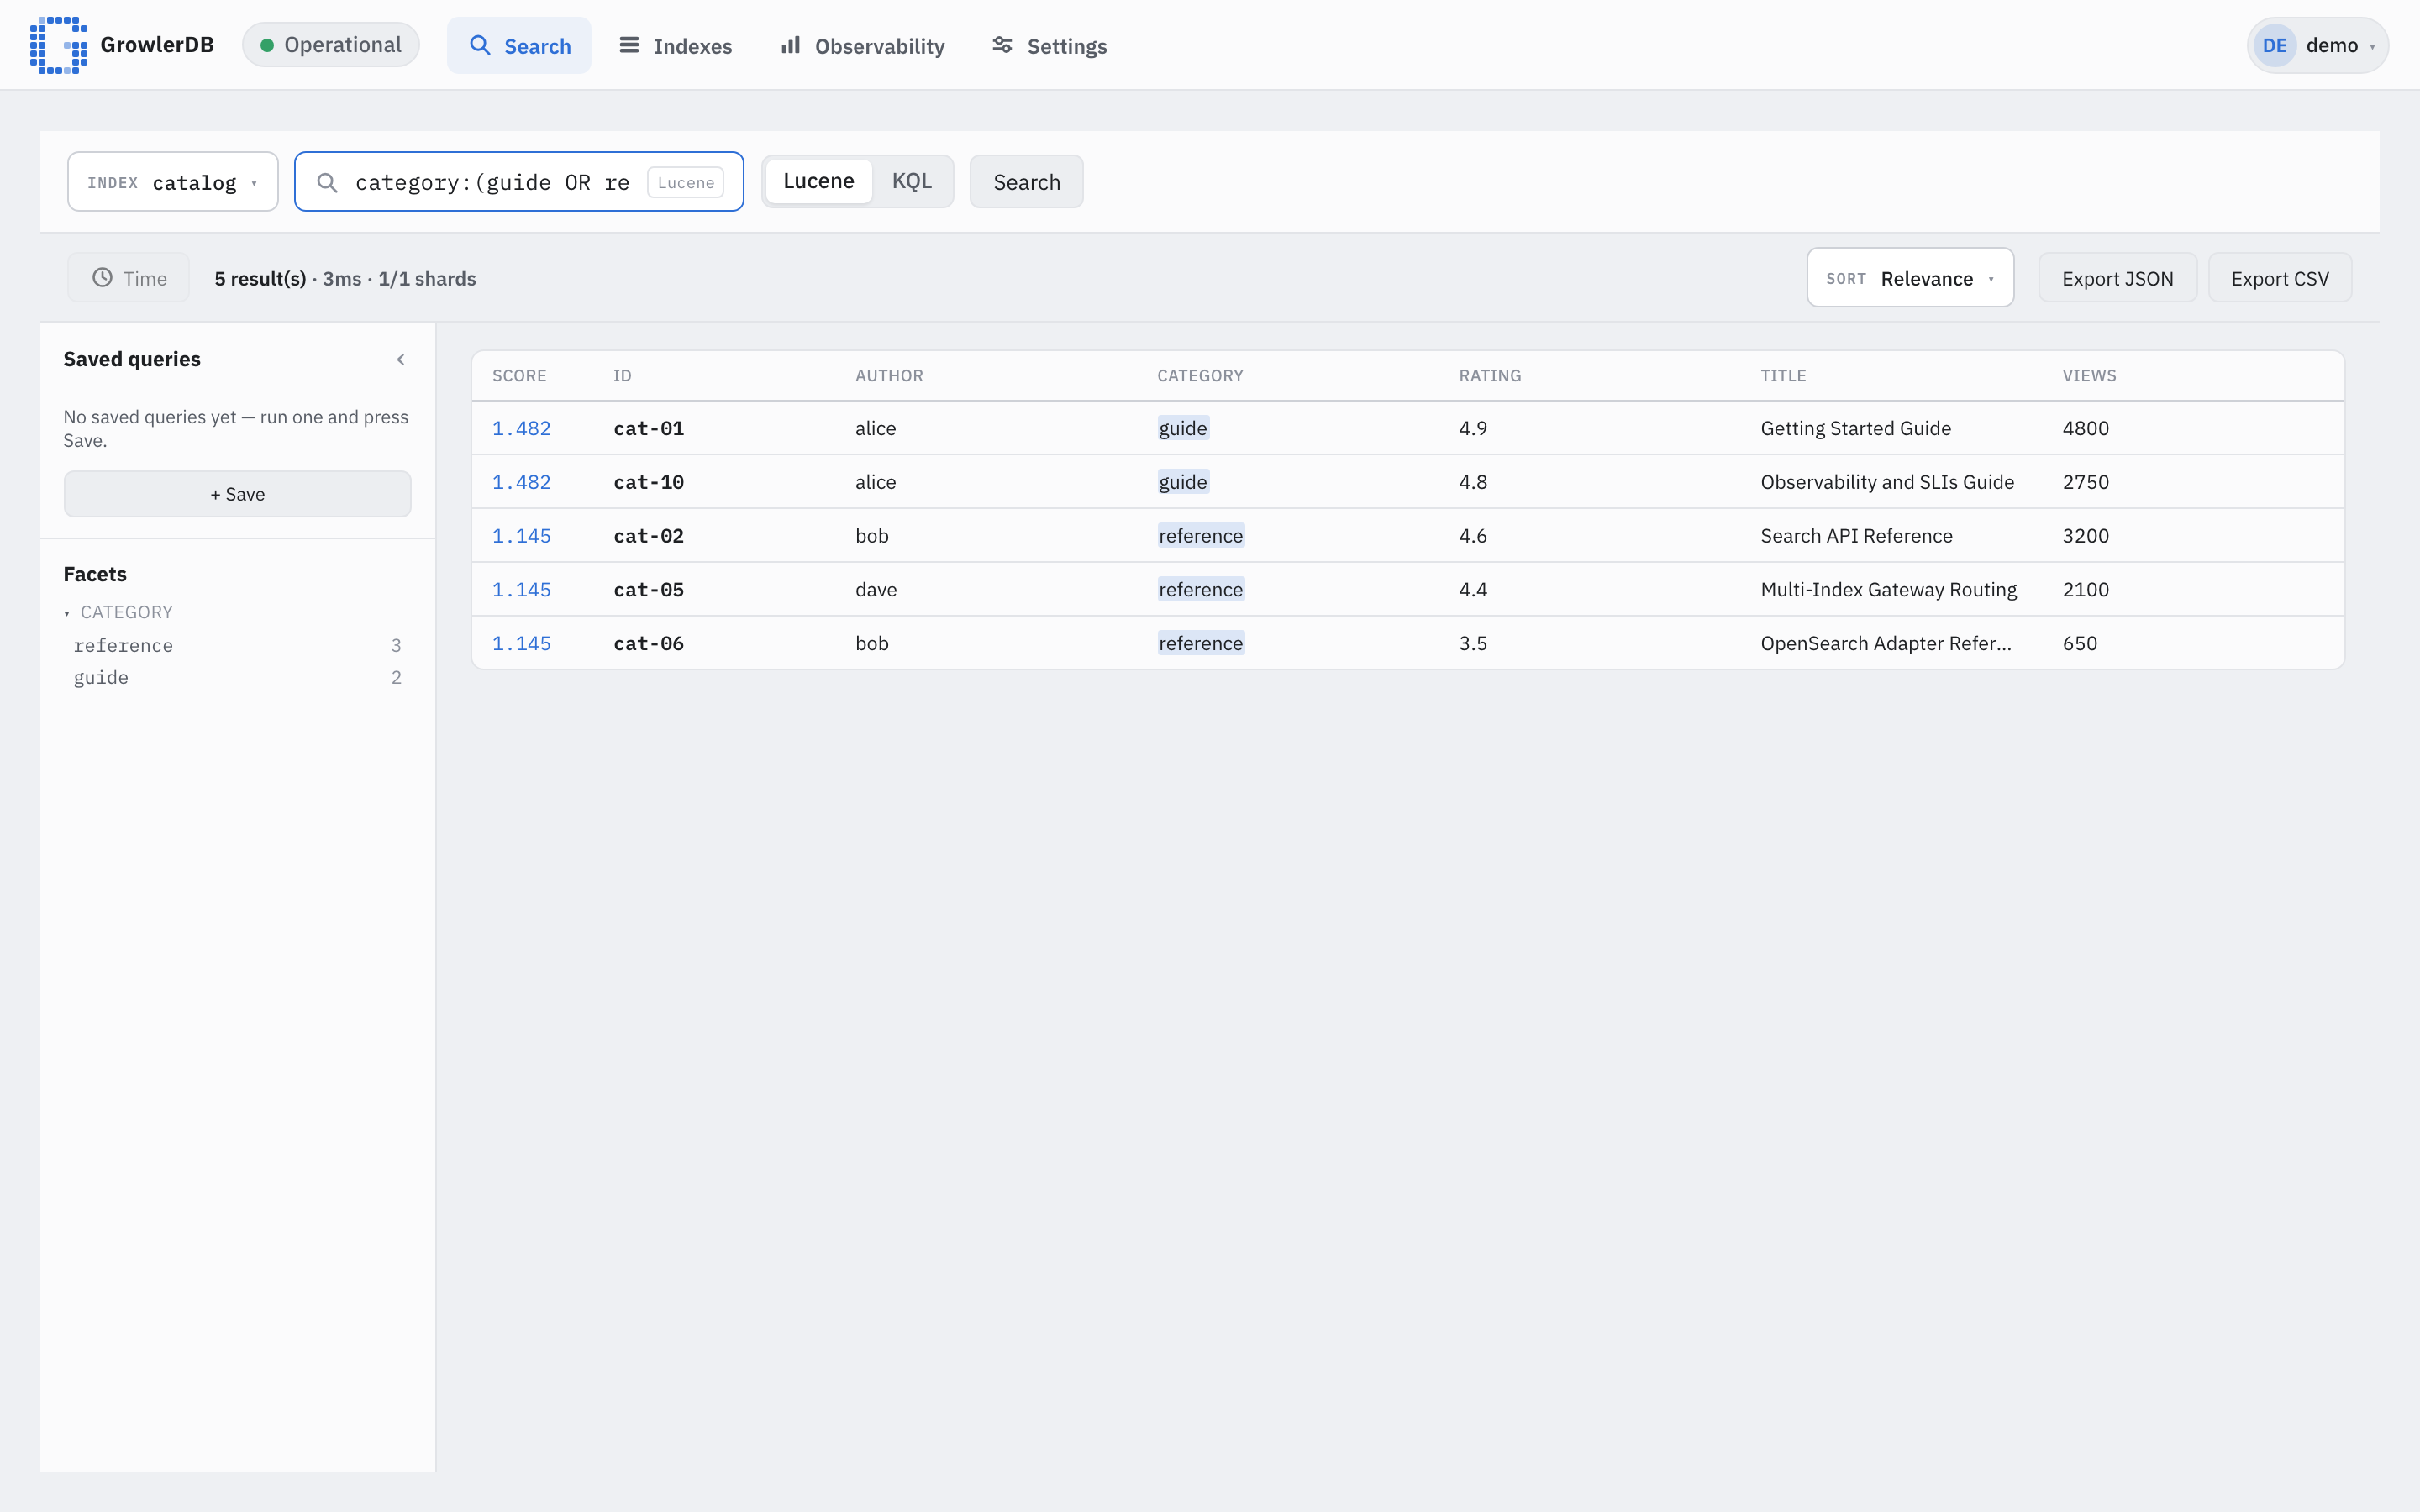Select the cat-05 ID cell
Viewport: 2420px width, 1512px height.
[649, 590]
